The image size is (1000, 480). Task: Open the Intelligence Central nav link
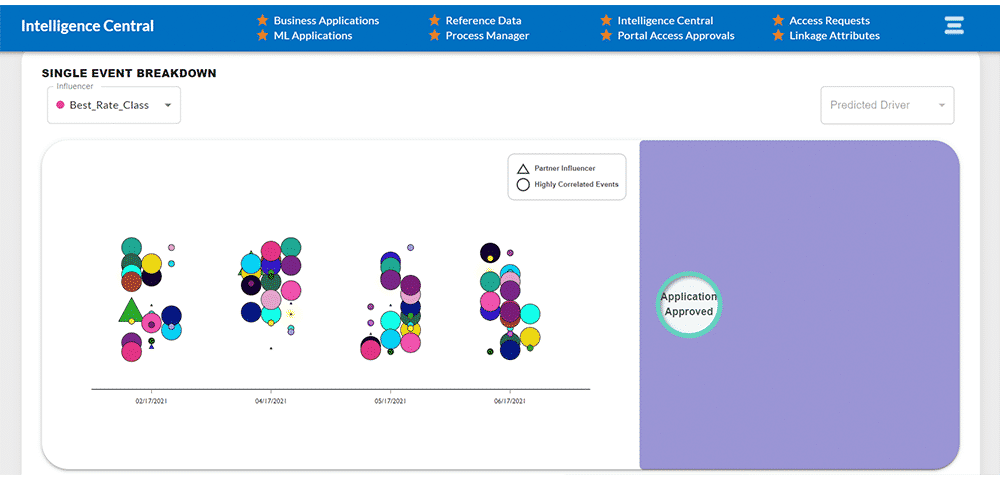pyautogui.click(x=665, y=20)
